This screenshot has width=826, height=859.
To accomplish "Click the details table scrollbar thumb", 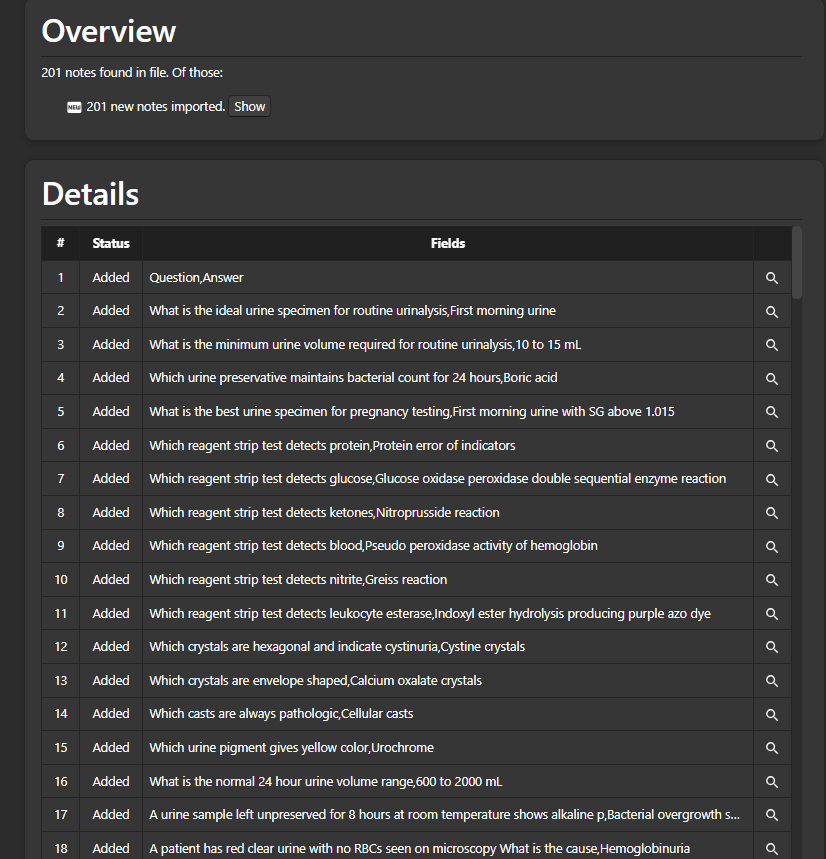I will coord(797,263).
